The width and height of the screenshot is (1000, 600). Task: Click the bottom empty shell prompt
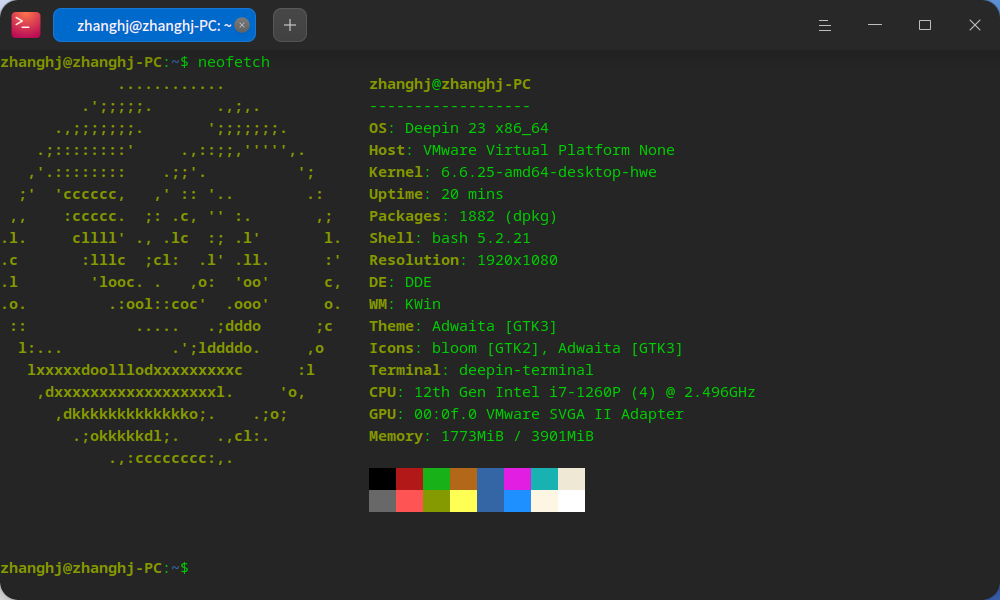pos(94,567)
